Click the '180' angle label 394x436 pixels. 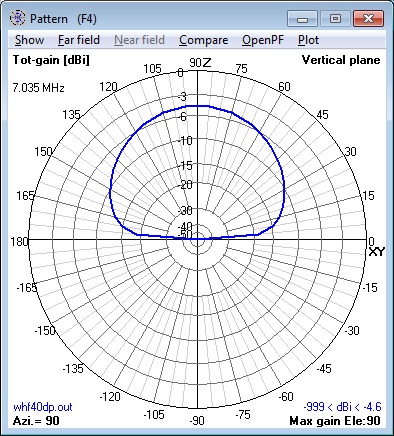coord(19,241)
